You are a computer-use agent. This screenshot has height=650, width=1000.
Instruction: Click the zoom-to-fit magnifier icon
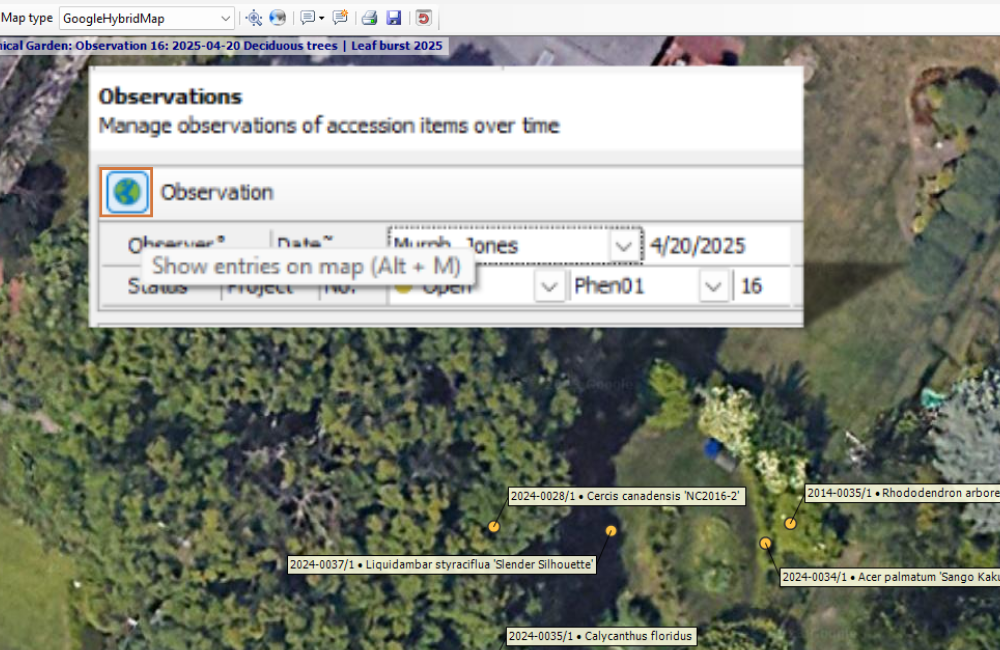click(254, 18)
